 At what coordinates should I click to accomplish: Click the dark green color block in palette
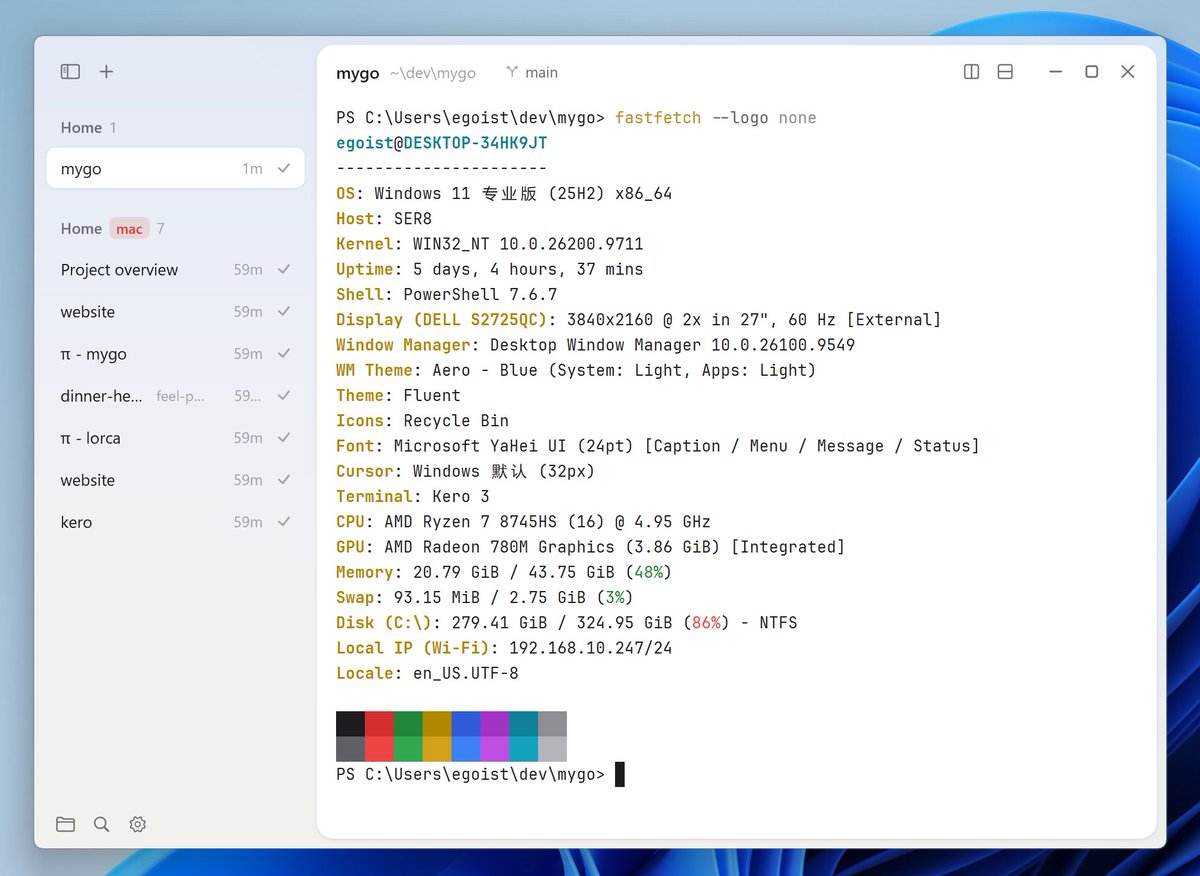point(408,724)
